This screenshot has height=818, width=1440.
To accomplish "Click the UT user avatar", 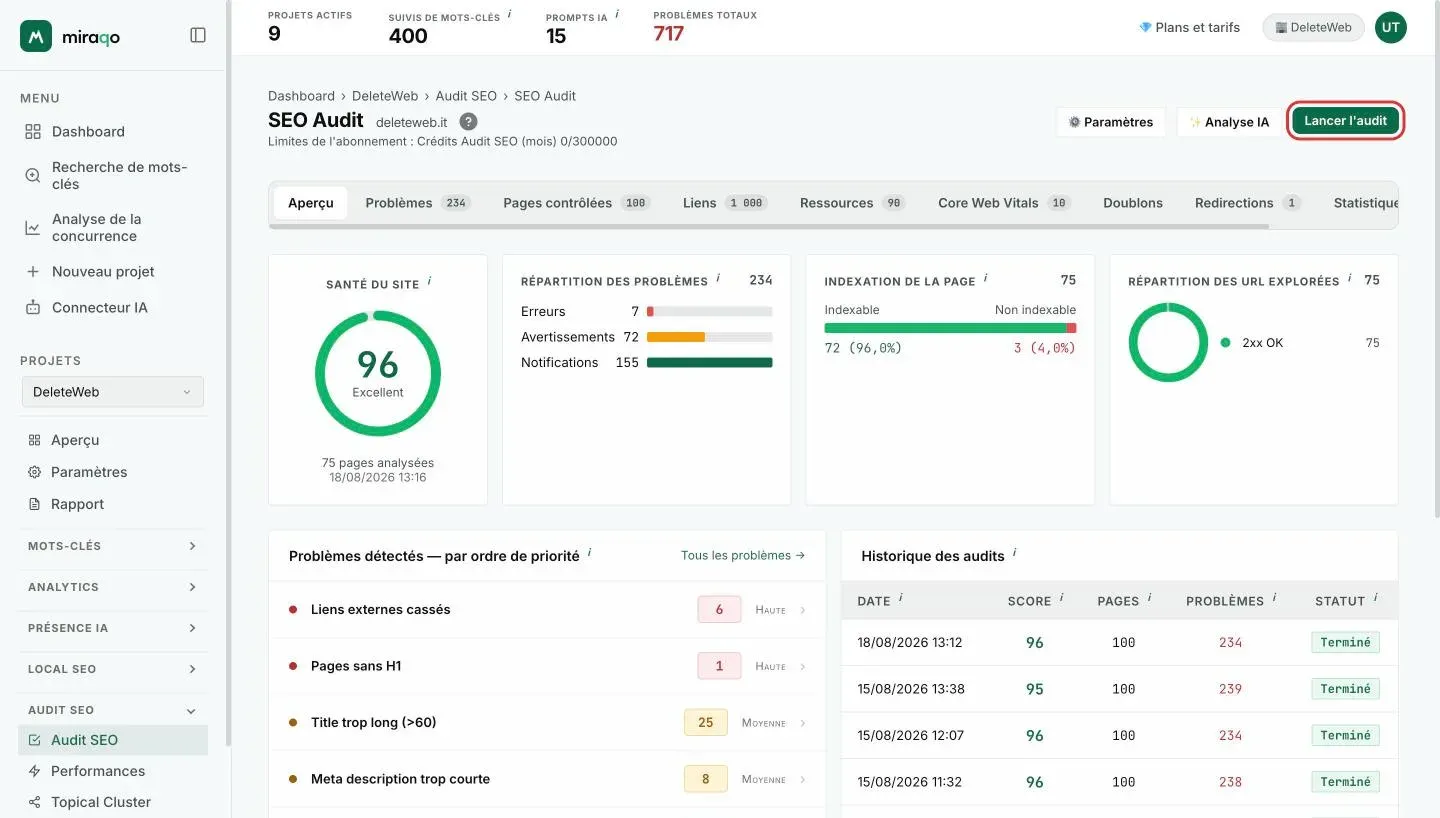I will coord(1390,28).
